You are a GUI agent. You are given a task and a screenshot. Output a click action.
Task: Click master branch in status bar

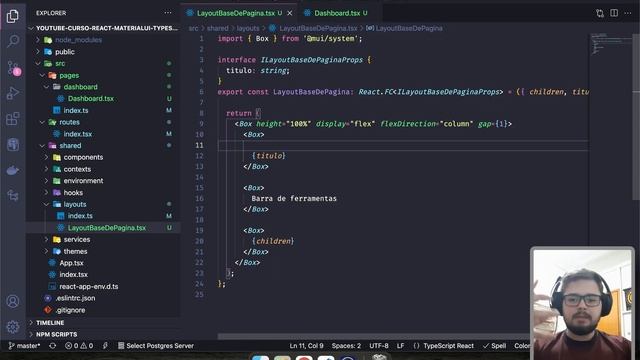(24, 346)
